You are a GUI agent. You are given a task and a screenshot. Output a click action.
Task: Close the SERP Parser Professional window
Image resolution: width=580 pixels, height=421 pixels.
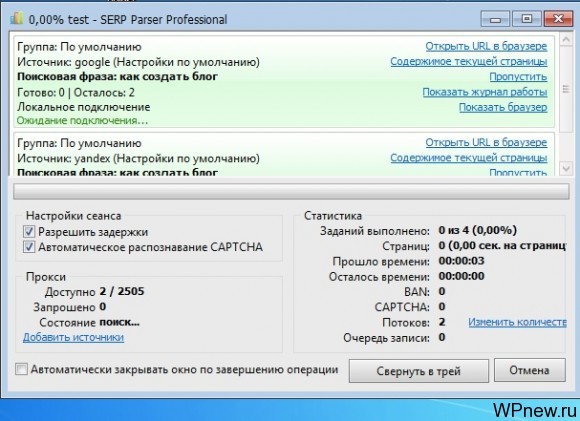pyautogui.click(x=559, y=18)
